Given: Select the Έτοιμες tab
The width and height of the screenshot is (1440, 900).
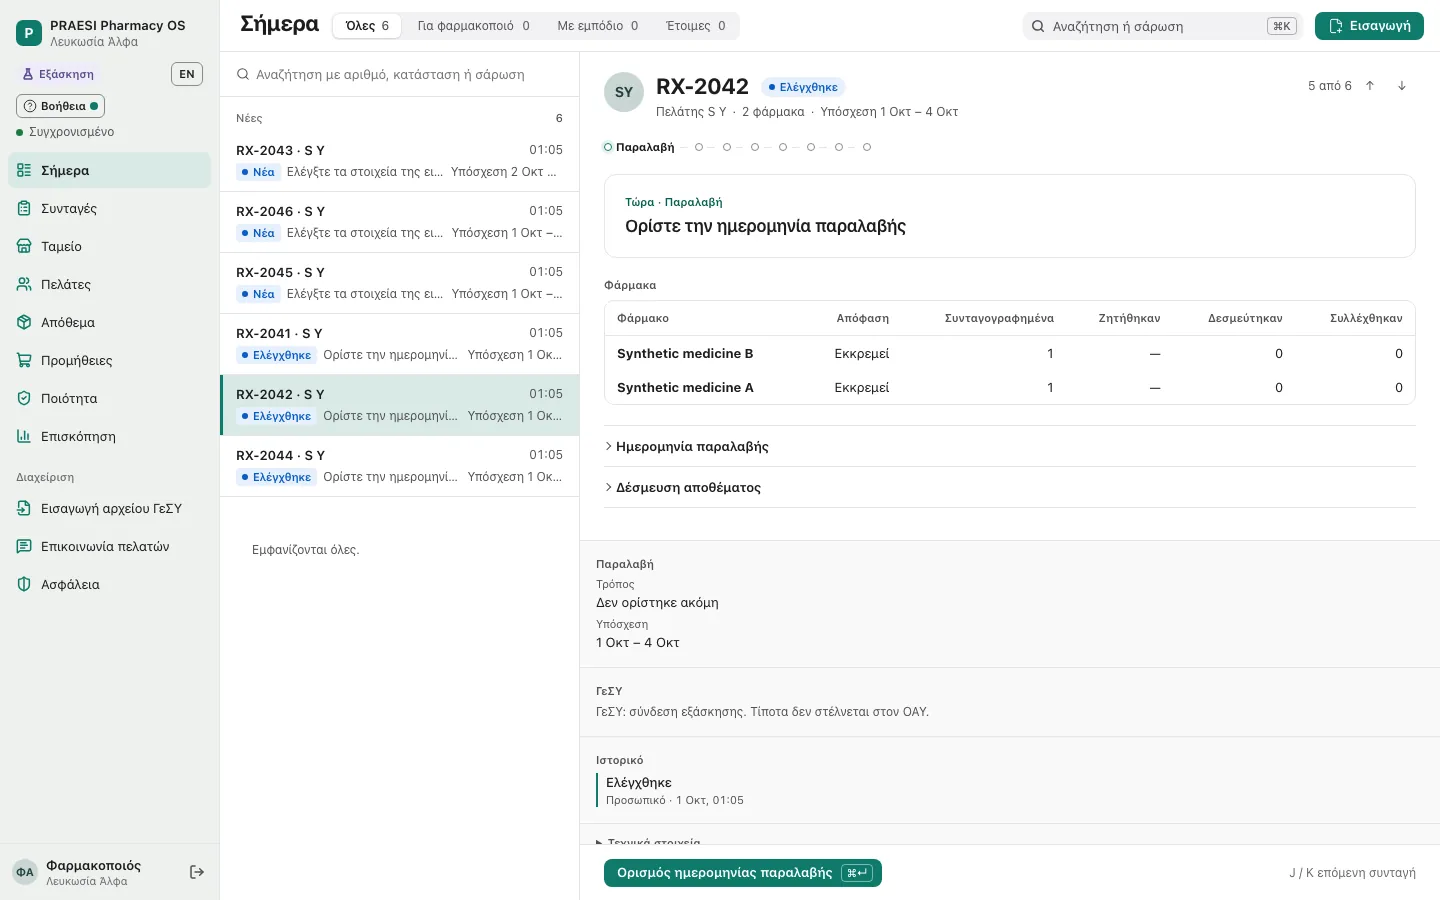Looking at the screenshot, I should (x=696, y=26).
